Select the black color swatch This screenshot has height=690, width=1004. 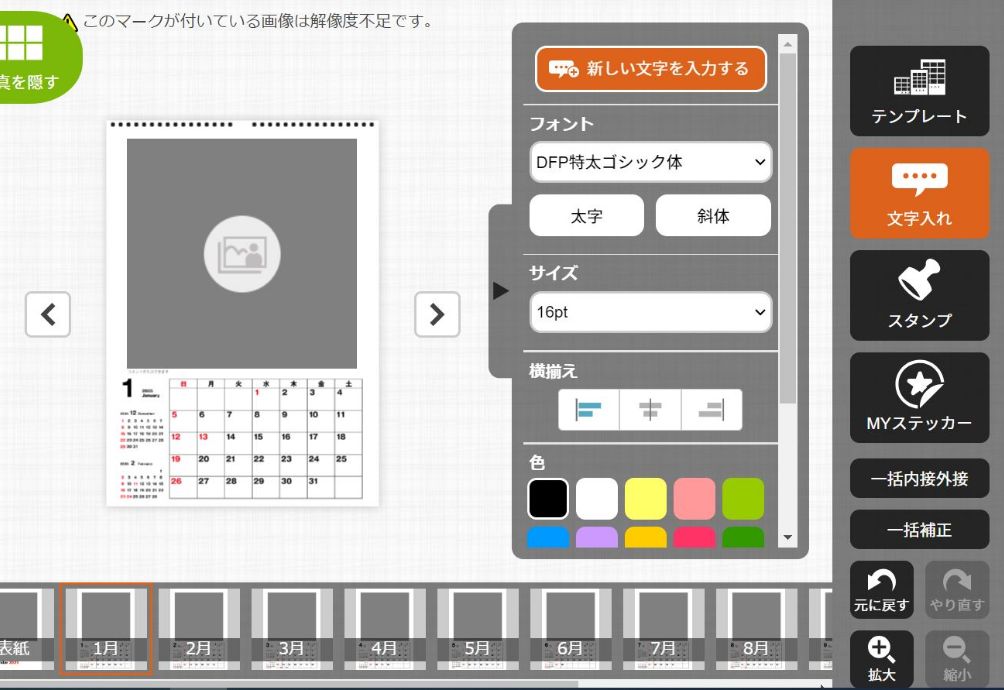tap(548, 499)
